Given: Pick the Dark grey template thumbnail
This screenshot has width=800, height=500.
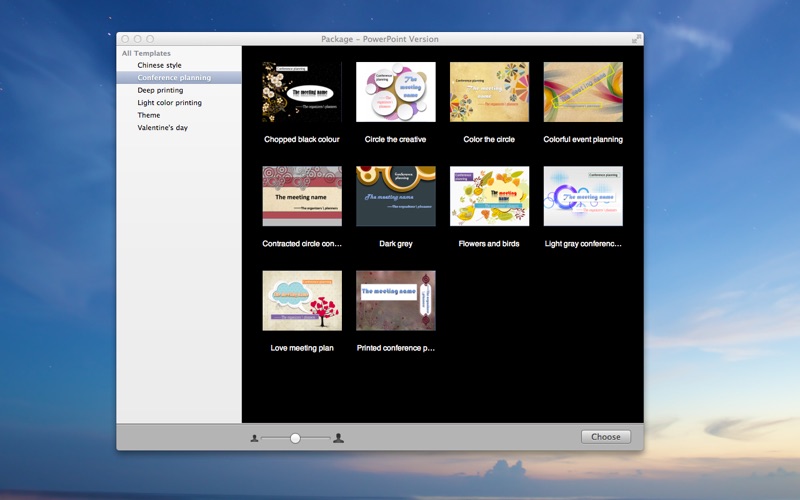Looking at the screenshot, I should point(396,196).
